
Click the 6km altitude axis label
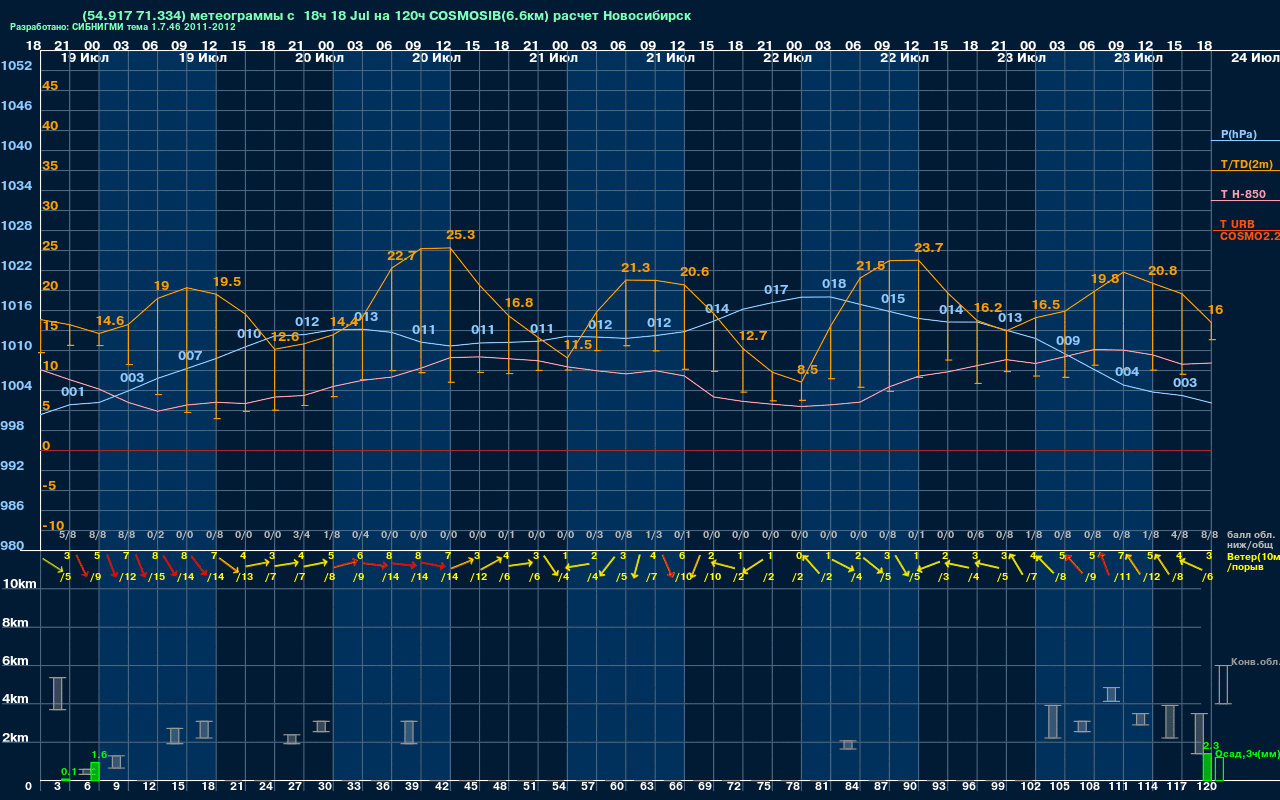point(17,661)
